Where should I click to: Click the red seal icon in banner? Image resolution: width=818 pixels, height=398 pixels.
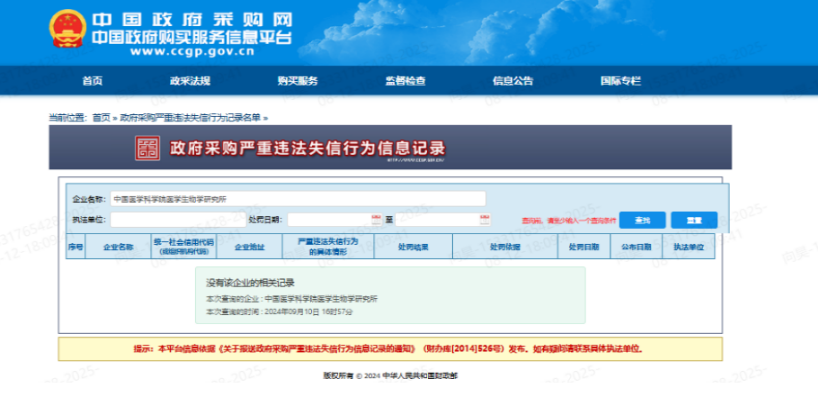point(148,148)
